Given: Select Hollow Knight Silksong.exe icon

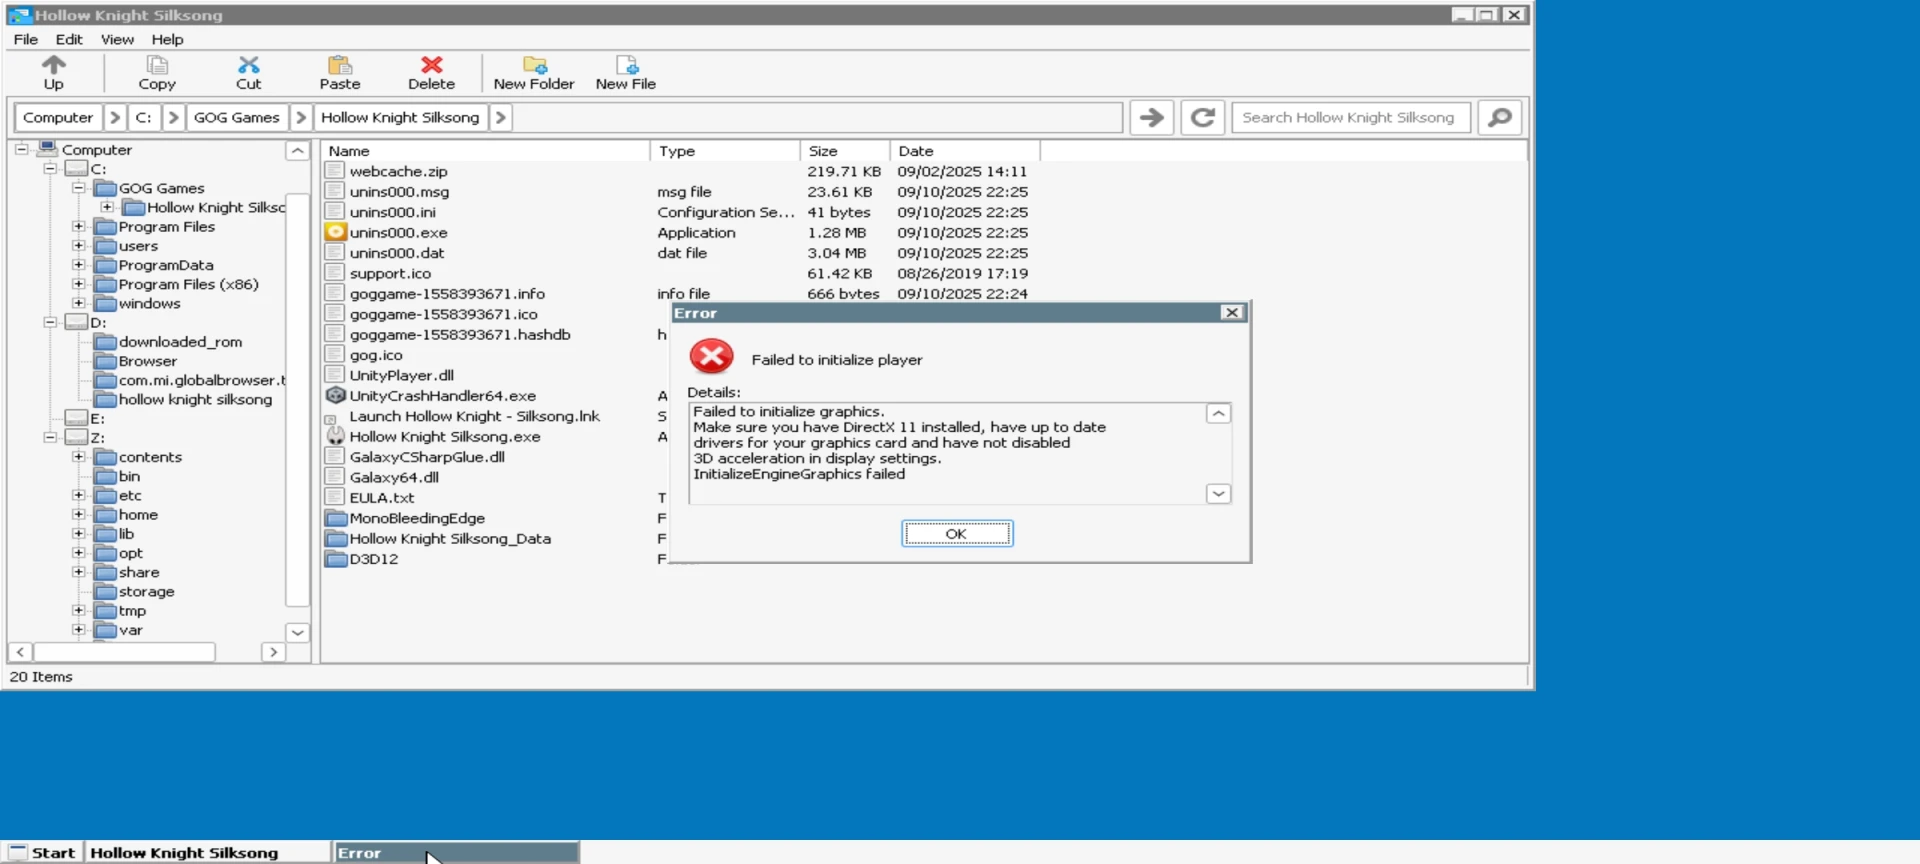Looking at the screenshot, I should click(335, 436).
